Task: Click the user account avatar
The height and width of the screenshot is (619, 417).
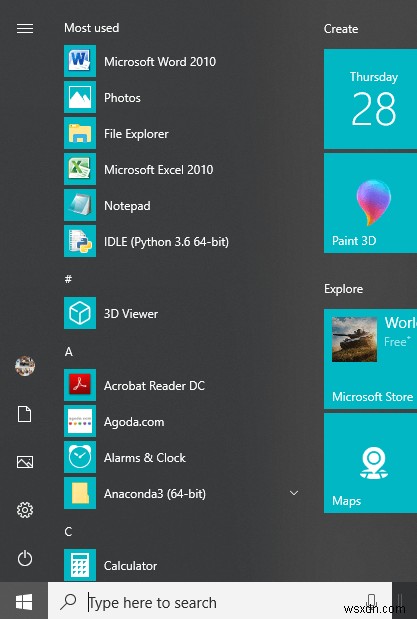Action: click(x=25, y=366)
